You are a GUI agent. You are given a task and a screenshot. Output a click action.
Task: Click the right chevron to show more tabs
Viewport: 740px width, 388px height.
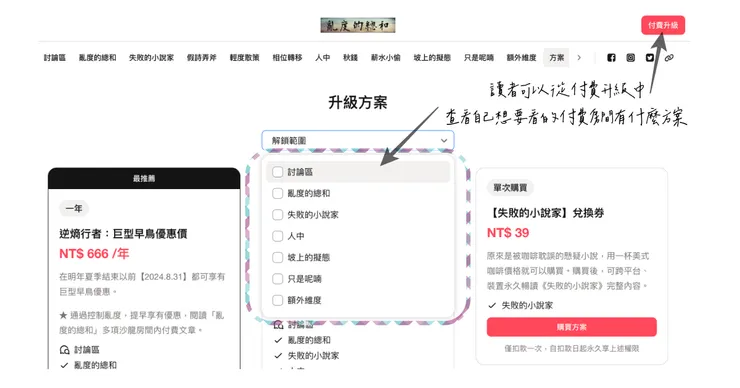pyautogui.click(x=579, y=58)
